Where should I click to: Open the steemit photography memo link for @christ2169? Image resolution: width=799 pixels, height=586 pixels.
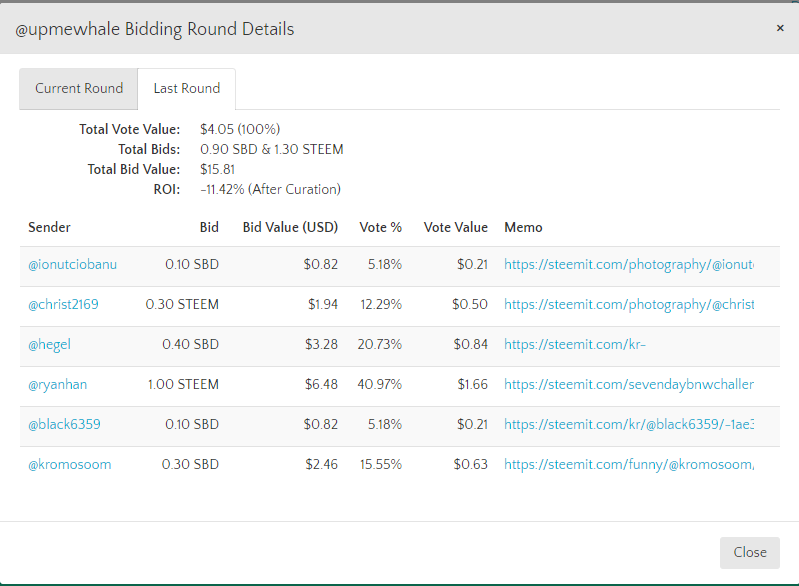point(629,304)
